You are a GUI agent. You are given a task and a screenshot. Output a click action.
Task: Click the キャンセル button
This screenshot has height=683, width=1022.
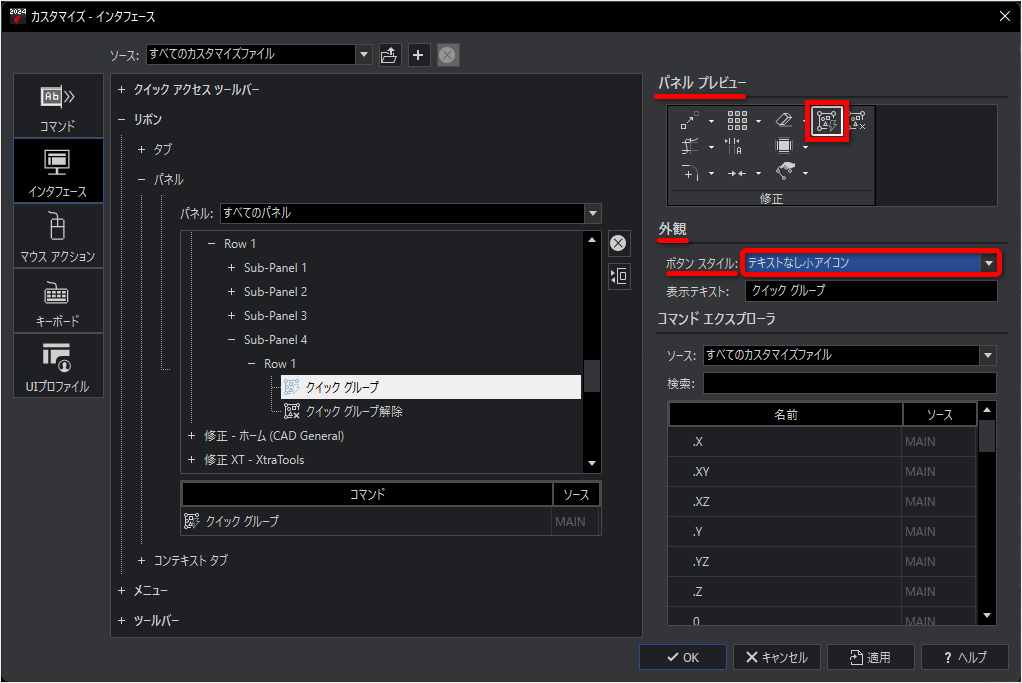[776, 657]
